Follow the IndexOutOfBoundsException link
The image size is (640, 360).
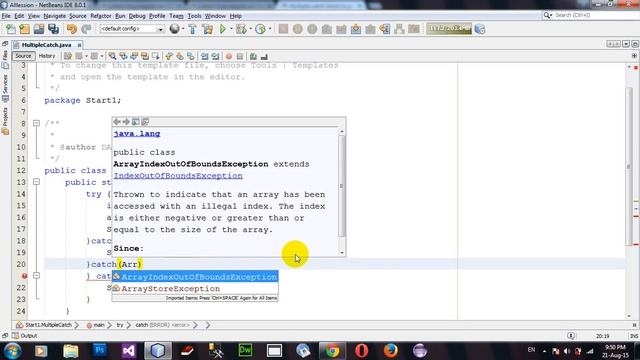coord(178,176)
